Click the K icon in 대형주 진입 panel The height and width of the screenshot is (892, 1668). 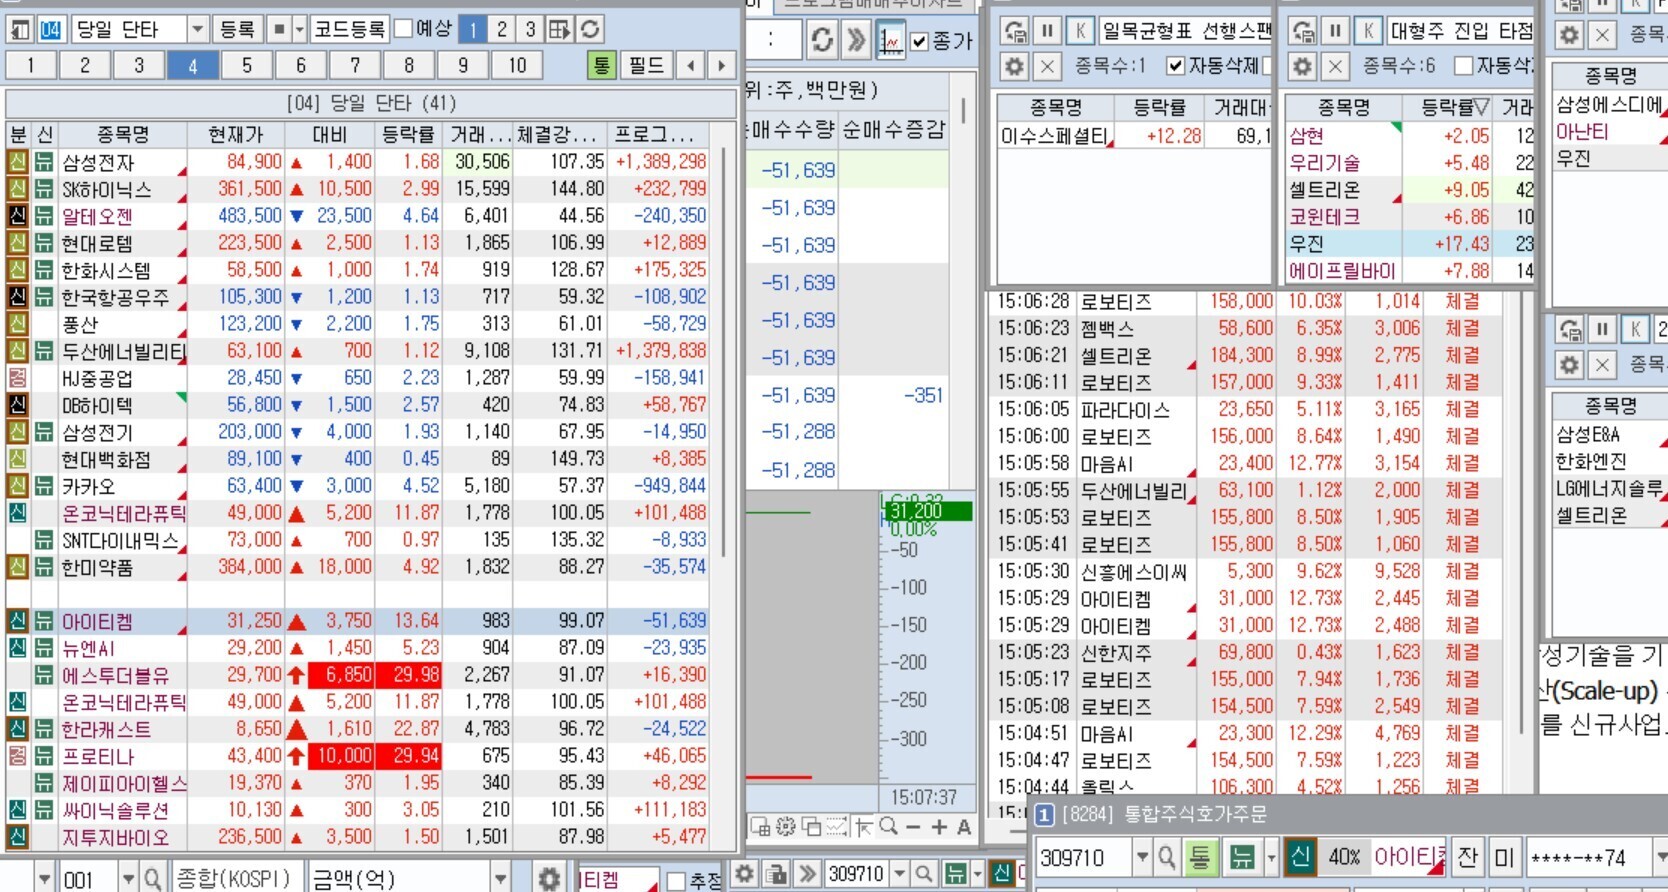[x=1368, y=31]
